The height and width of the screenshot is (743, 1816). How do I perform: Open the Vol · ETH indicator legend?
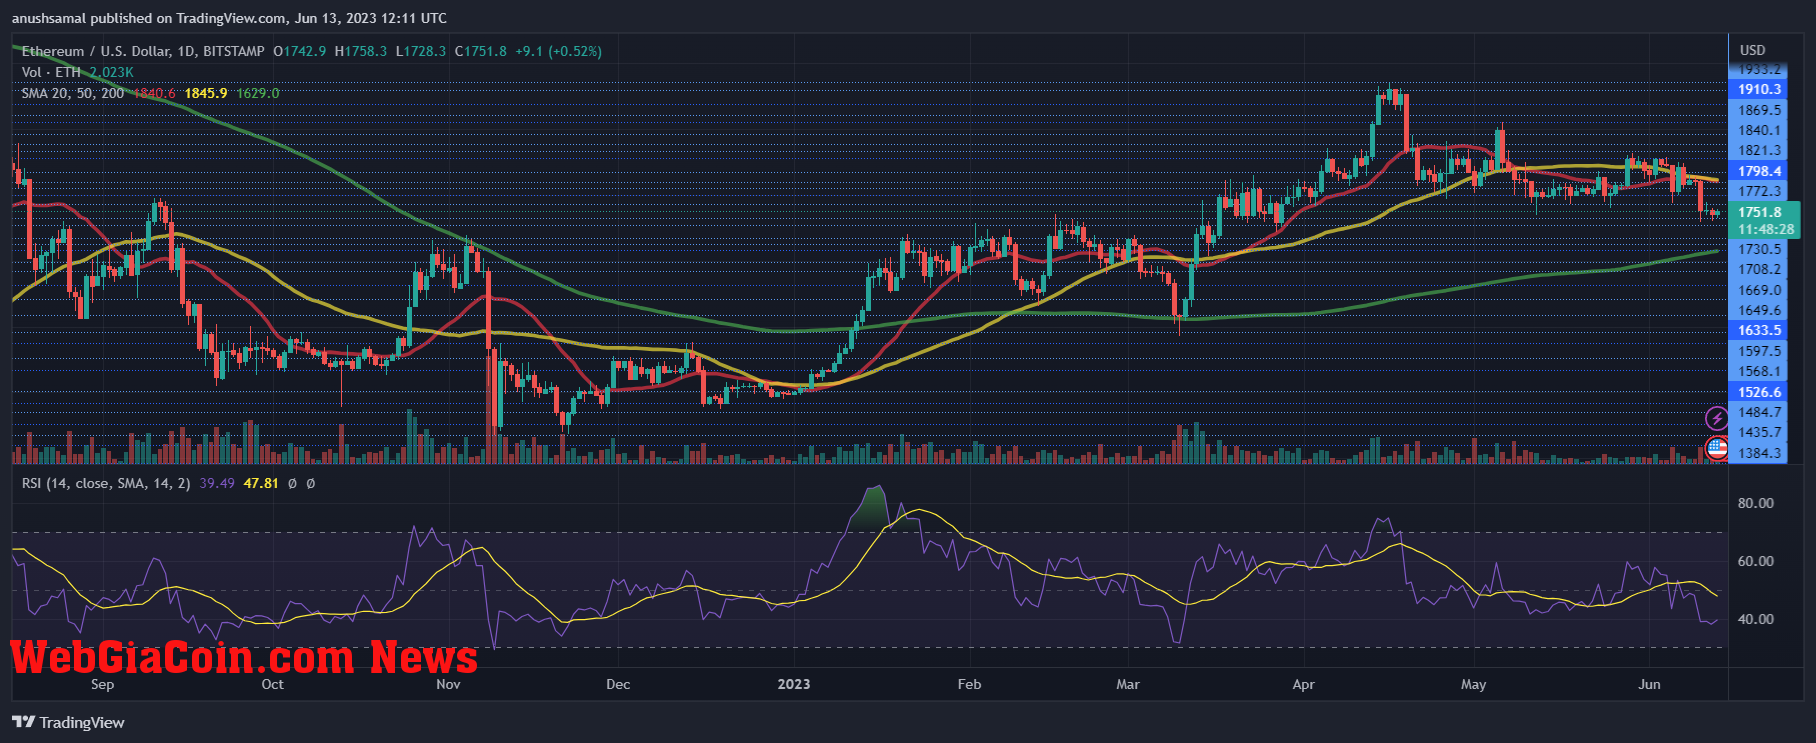(50, 72)
